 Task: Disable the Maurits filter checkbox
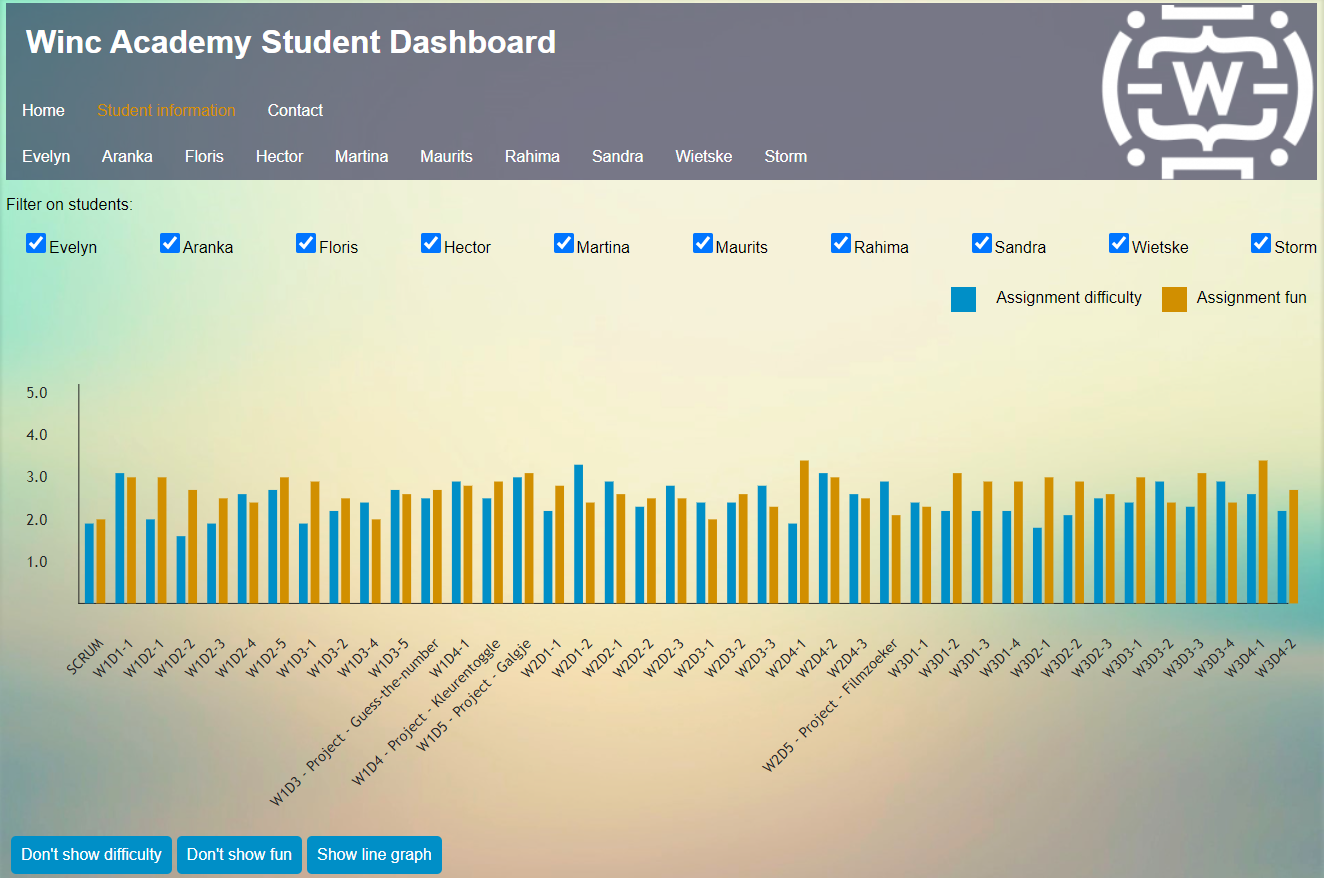[x=703, y=243]
